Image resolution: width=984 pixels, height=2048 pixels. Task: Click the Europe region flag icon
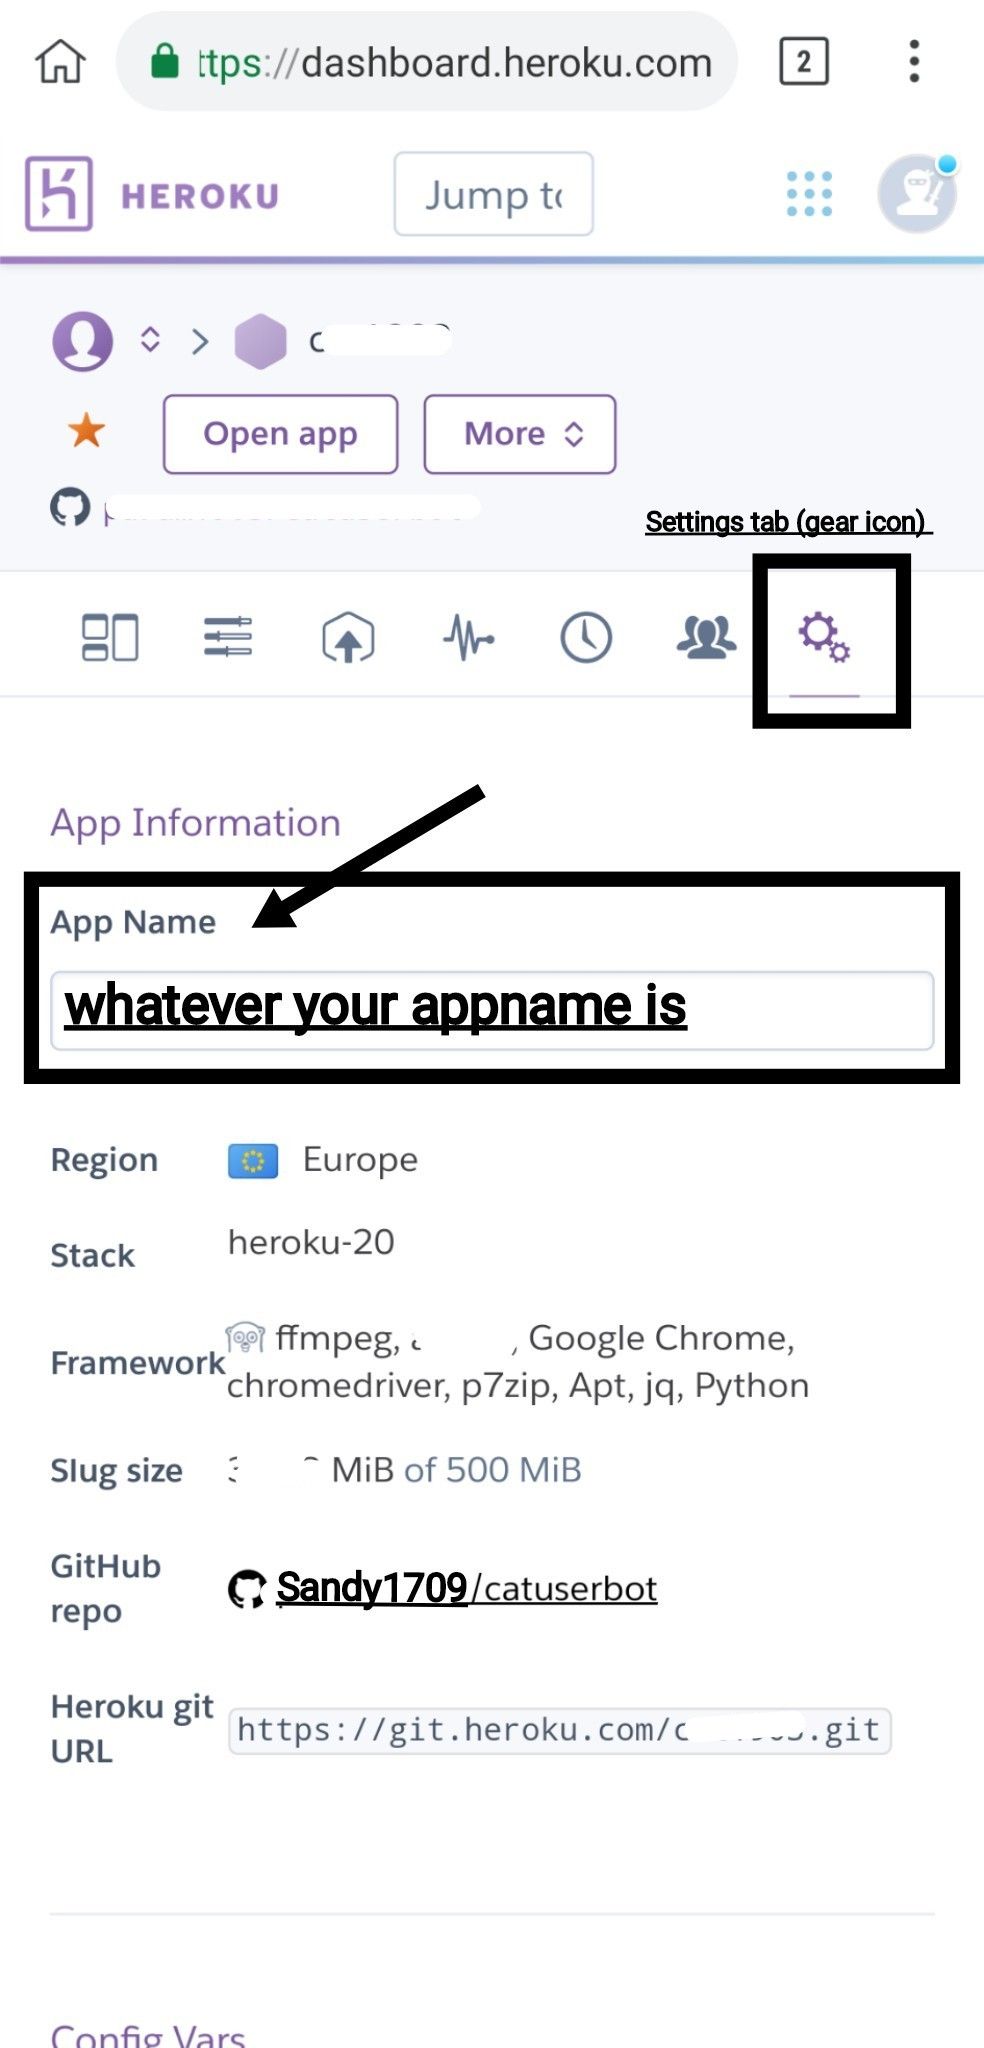(x=253, y=1161)
